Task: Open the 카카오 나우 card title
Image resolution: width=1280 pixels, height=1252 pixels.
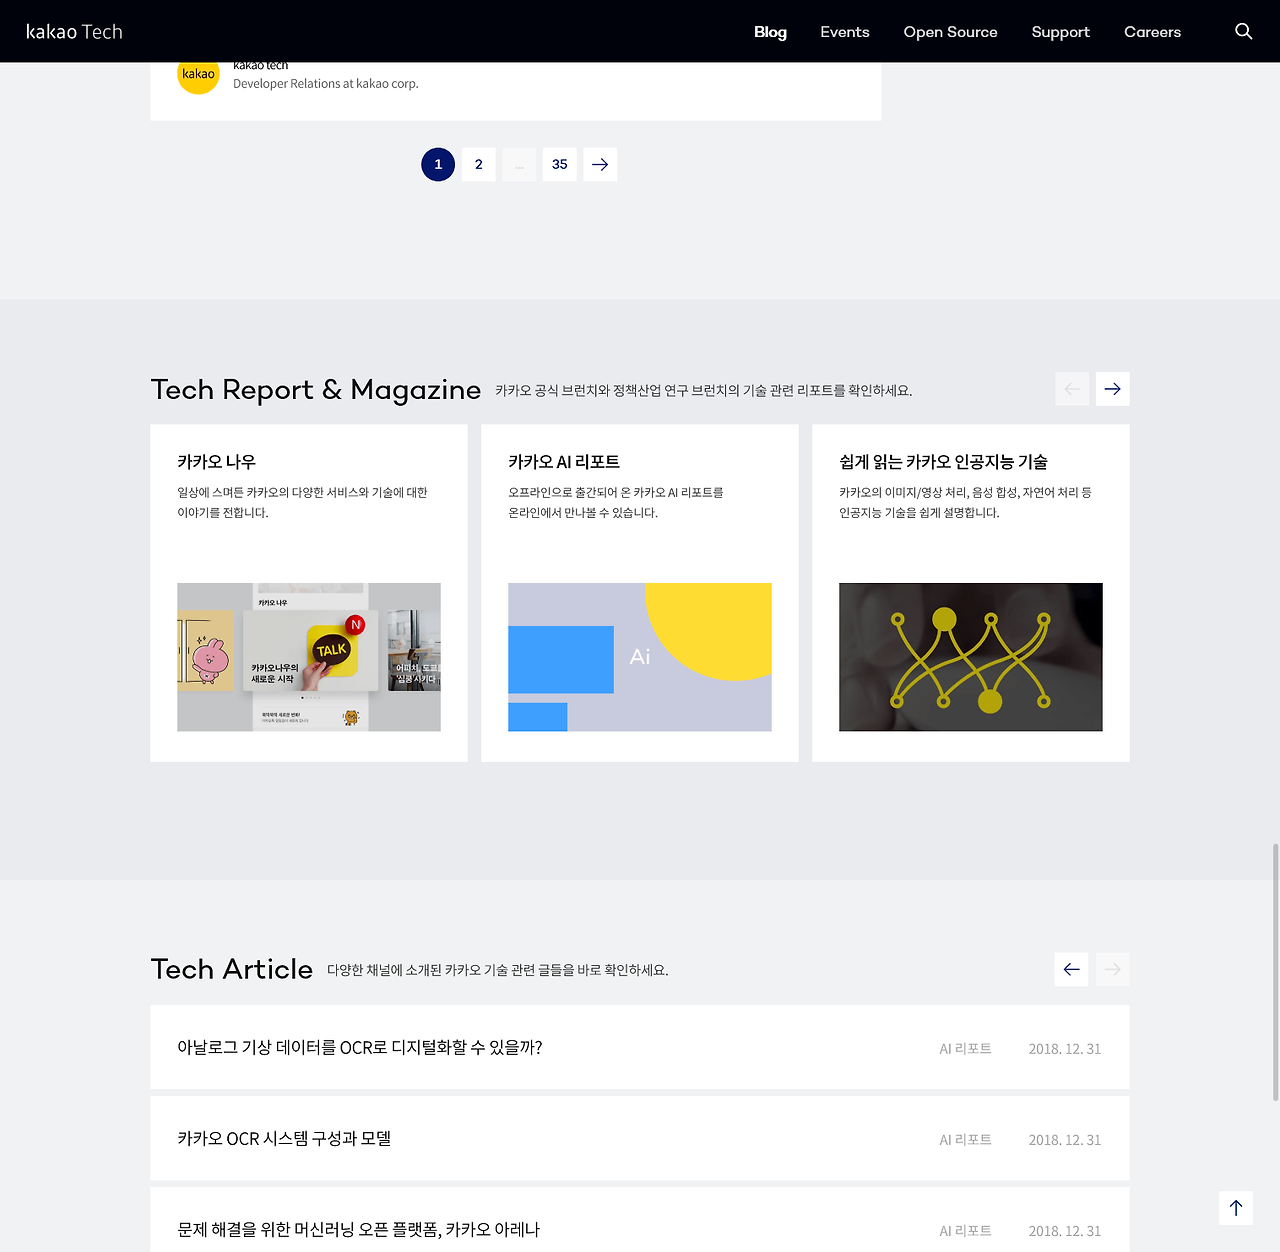Action: pyautogui.click(x=217, y=462)
